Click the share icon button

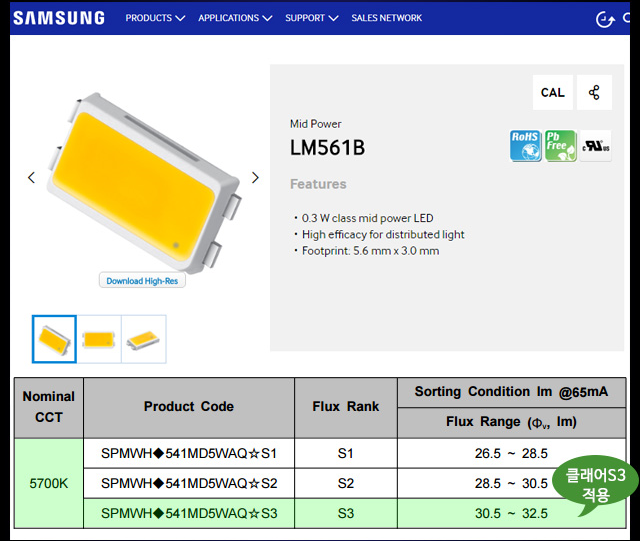pos(594,92)
